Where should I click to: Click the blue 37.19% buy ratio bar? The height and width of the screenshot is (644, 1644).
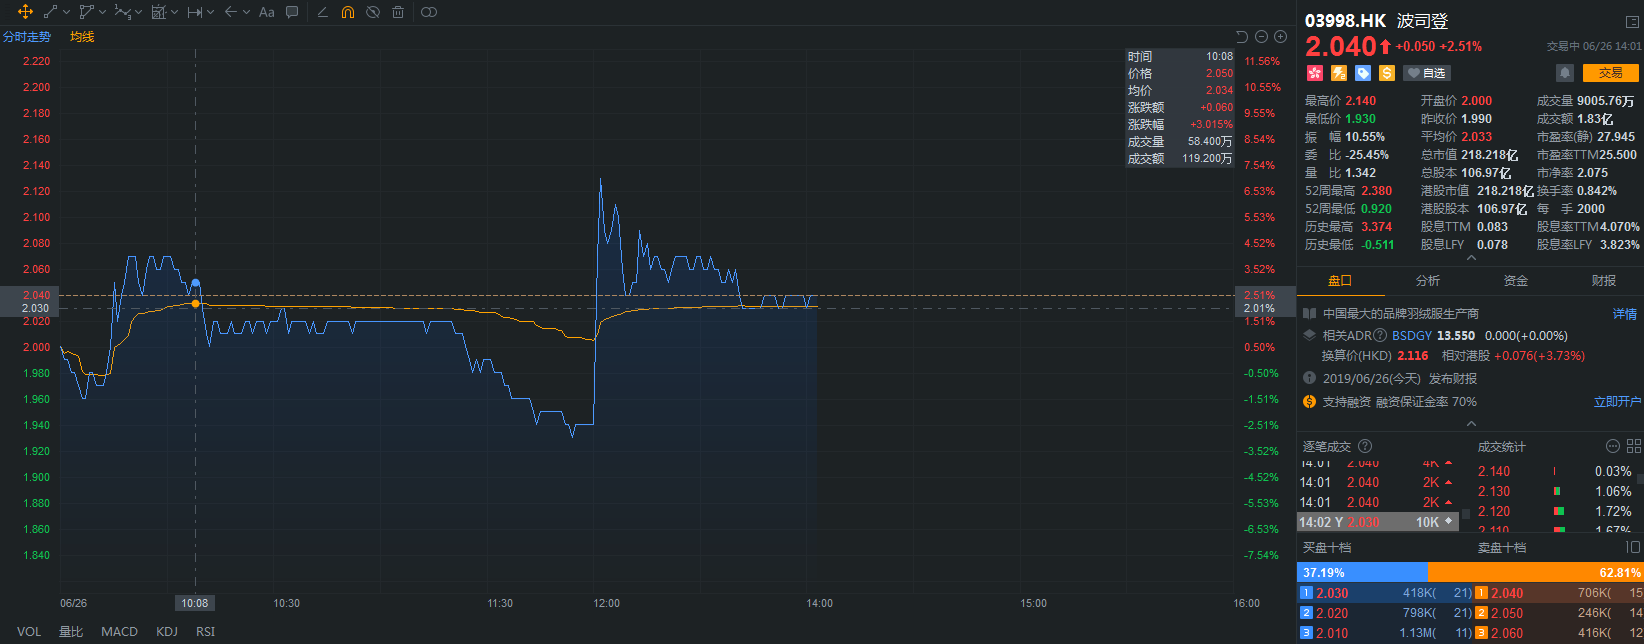[x=1362, y=573]
